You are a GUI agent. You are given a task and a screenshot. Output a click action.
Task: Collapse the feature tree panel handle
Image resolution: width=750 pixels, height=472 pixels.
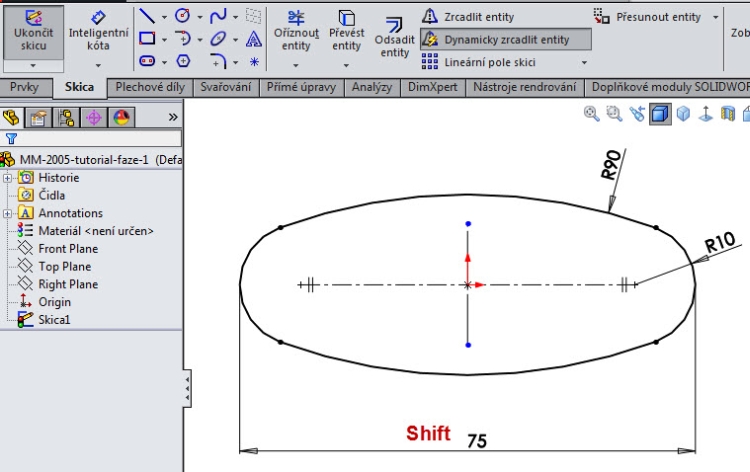(x=187, y=388)
